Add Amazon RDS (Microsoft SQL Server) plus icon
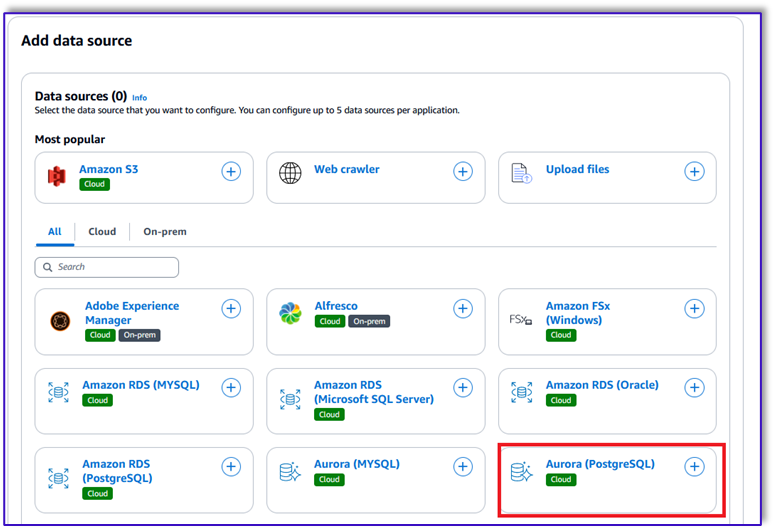The width and height of the screenshot is (774, 530). pyautogui.click(x=463, y=387)
